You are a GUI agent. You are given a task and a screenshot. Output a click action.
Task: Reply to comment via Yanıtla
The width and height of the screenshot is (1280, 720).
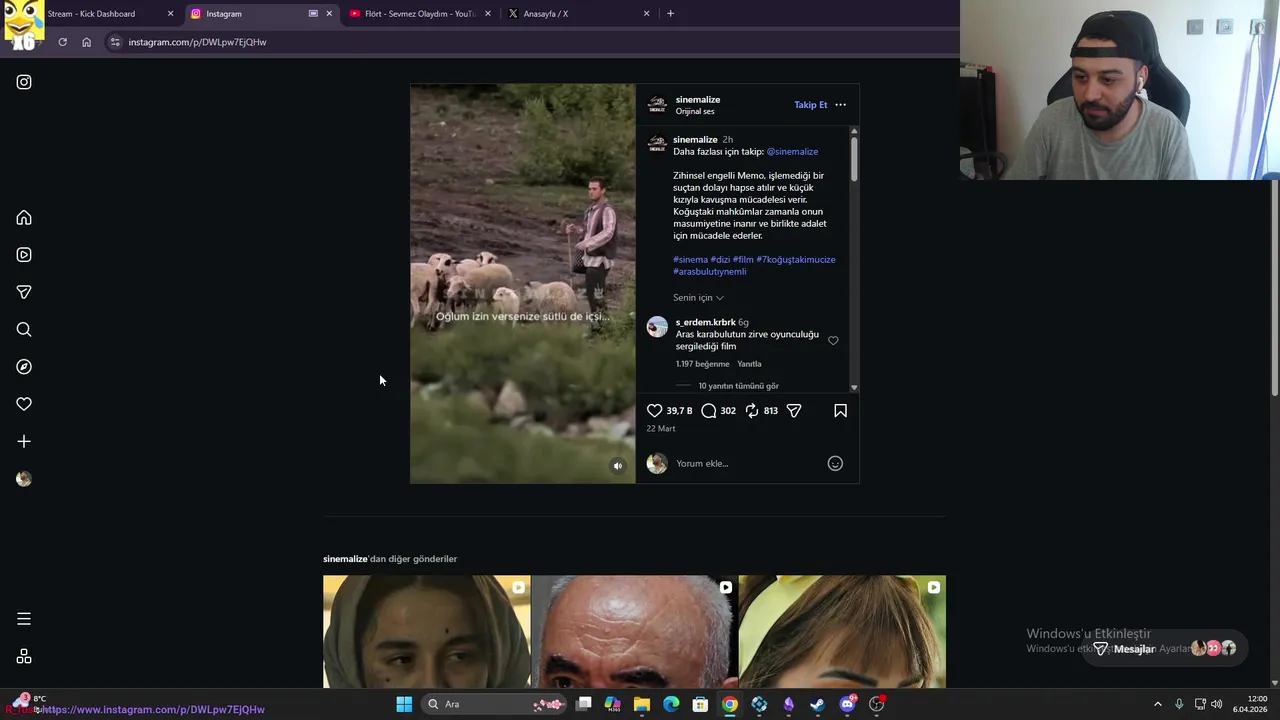click(749, 364)
